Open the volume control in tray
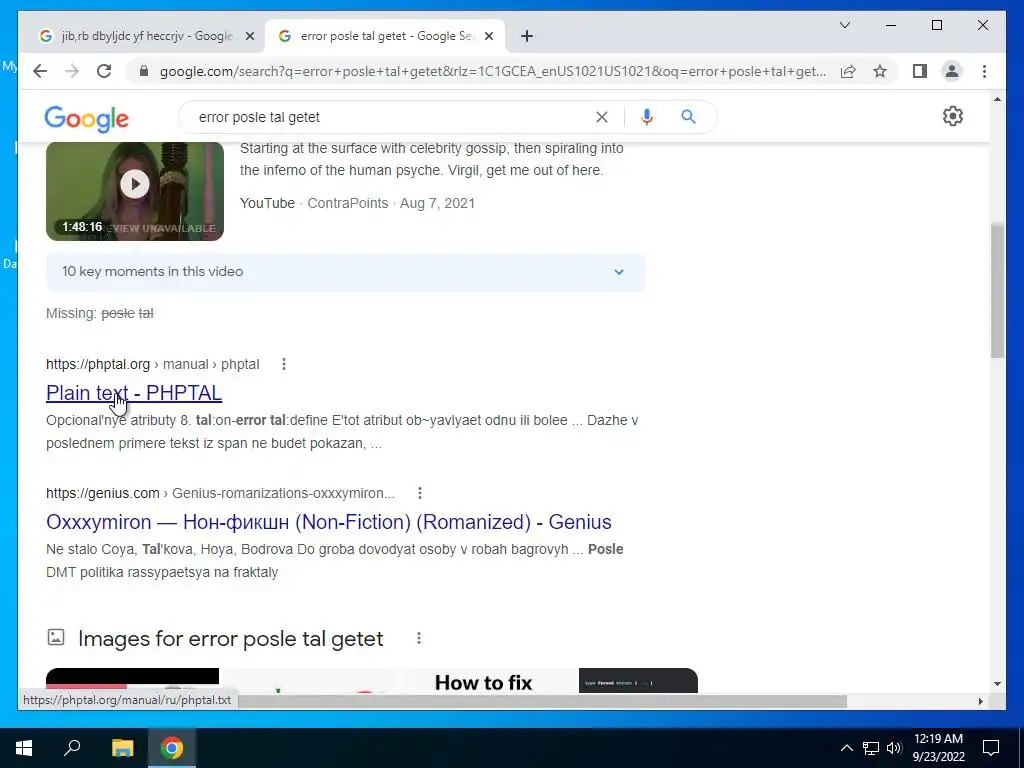The width and height of the screenshot is (1024, 768). [894, 748]
